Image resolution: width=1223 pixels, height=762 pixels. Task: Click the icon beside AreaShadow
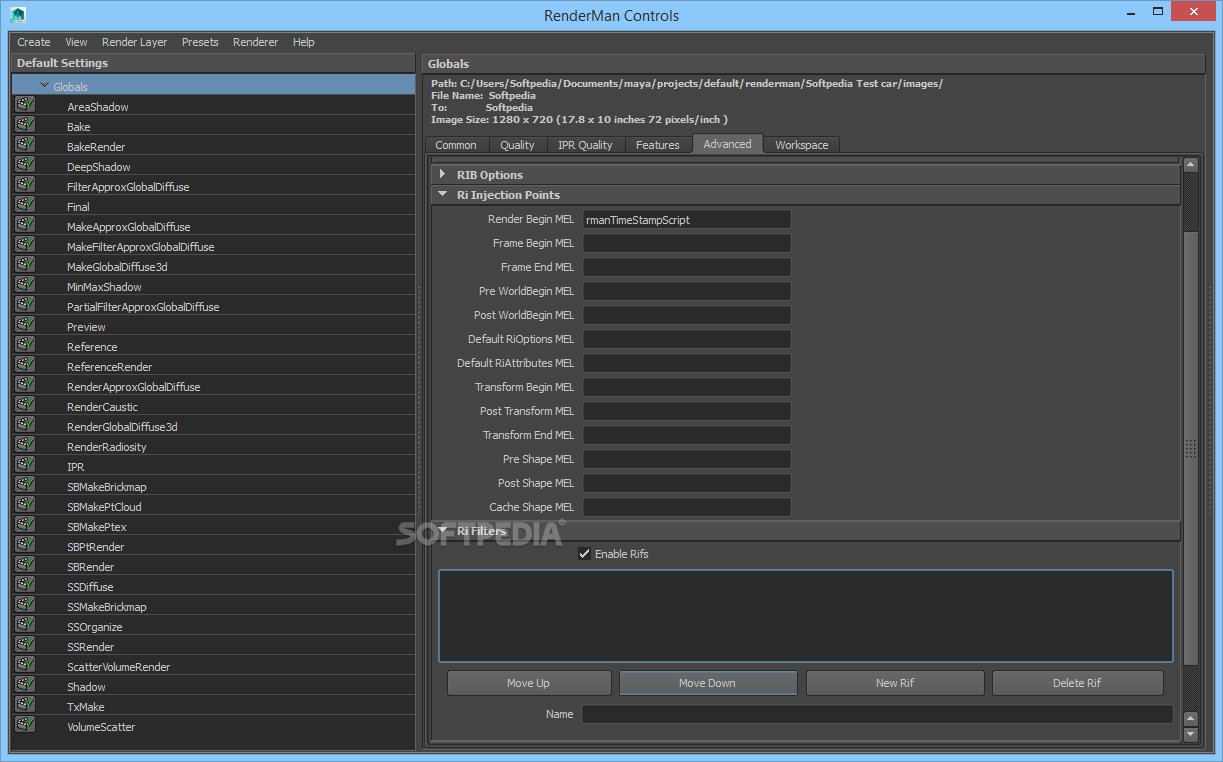pyautogui.click(x=25, y=105)
